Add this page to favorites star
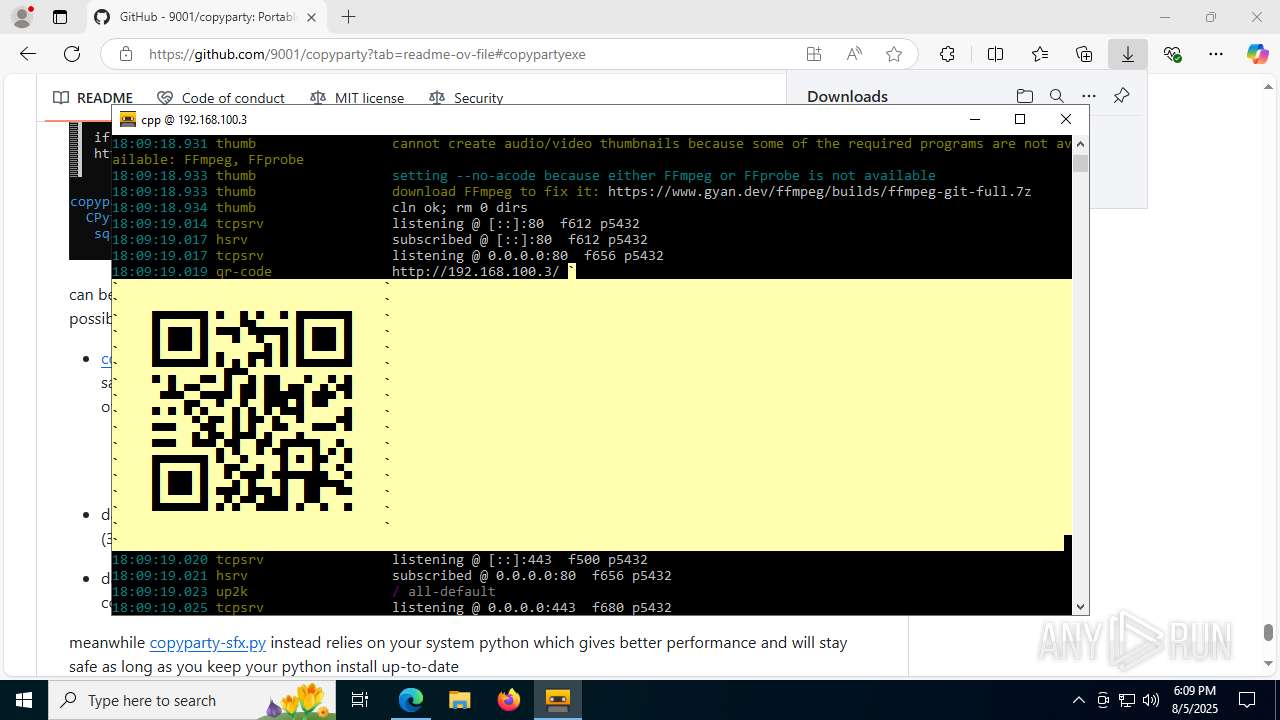The height and width of the screenshot is (720, 1280). (894, 54)
